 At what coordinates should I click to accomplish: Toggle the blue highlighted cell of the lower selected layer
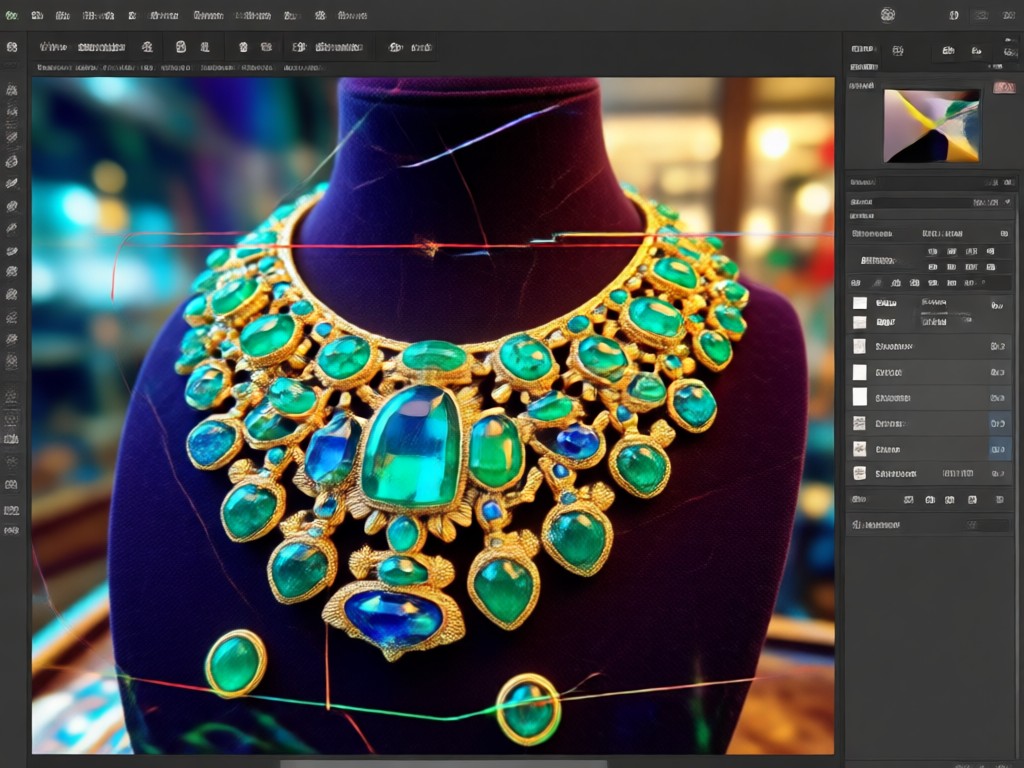pos(999,449)
